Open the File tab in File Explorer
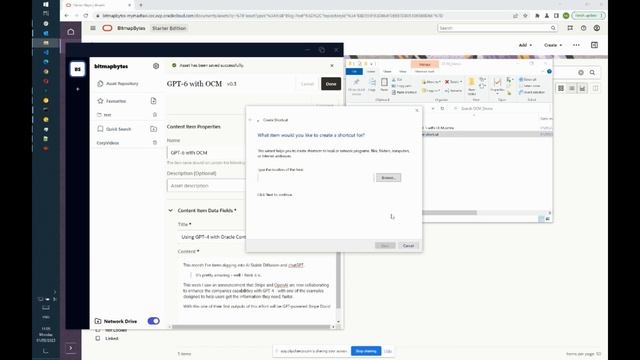 pyautogui.click(x=354, y=71)
